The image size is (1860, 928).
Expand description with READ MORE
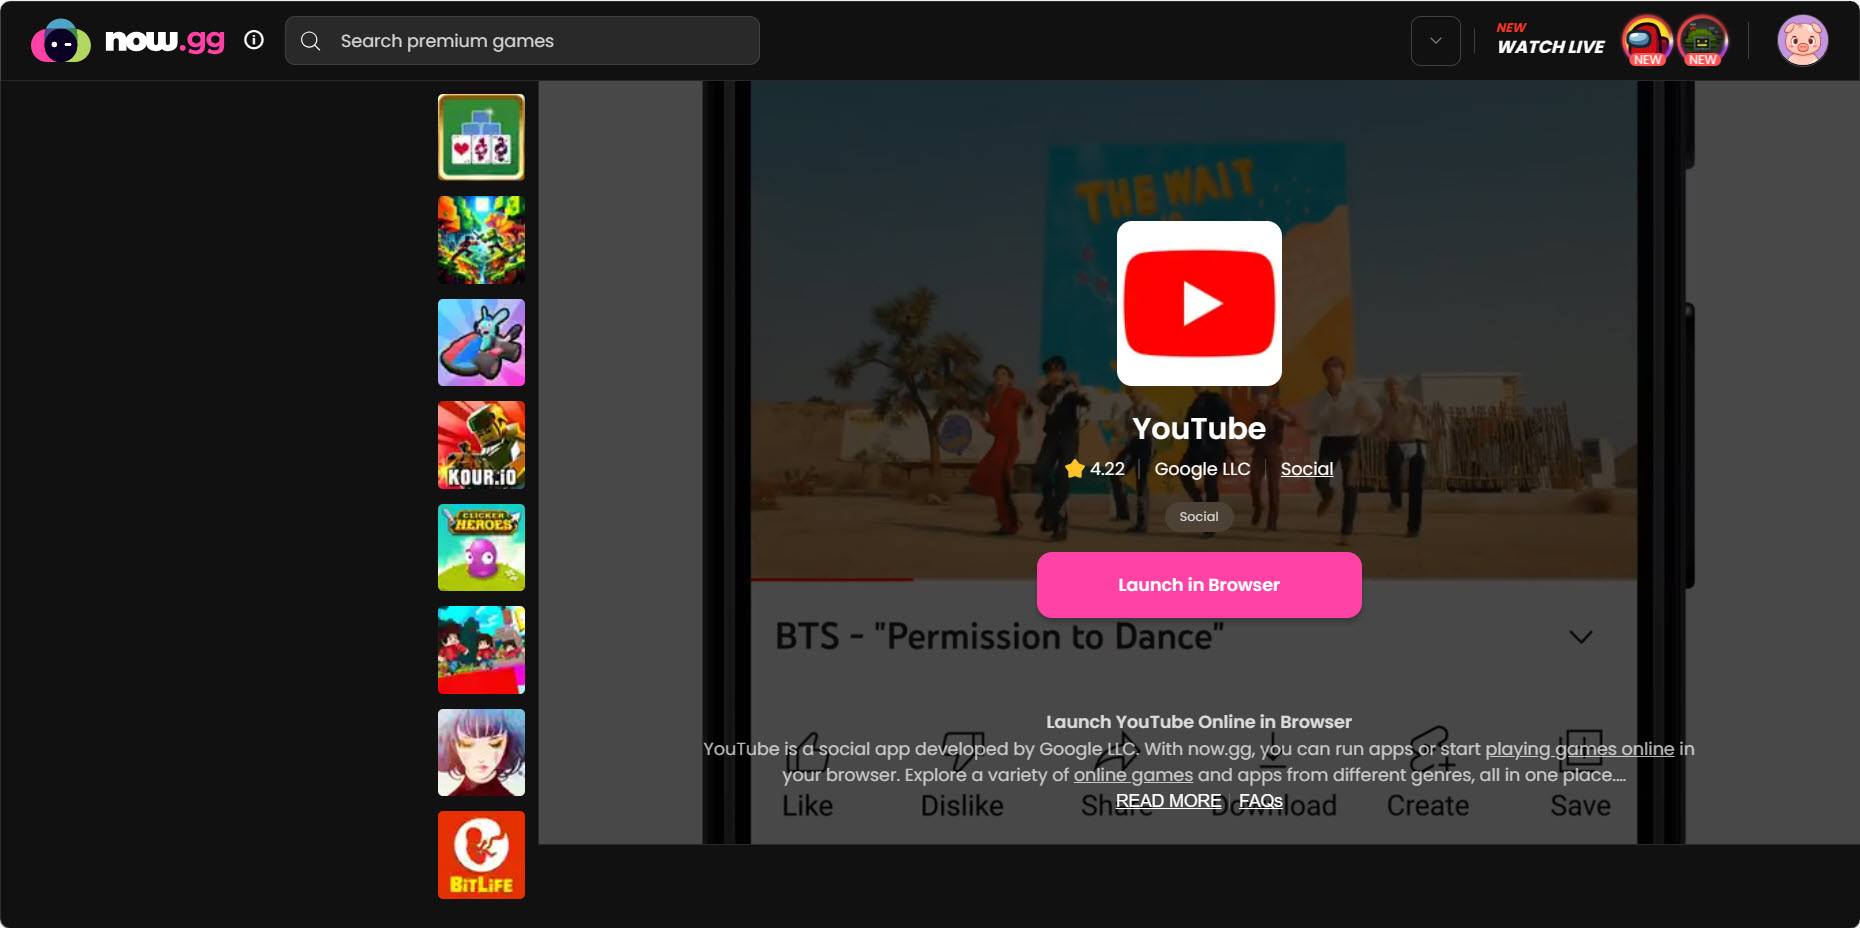tap(1168, 801)
